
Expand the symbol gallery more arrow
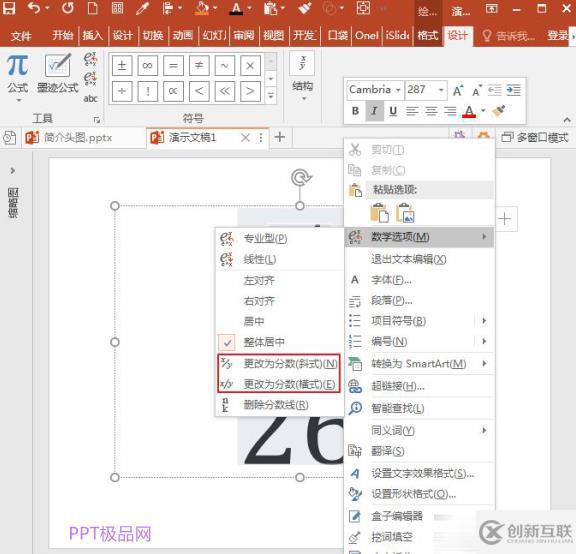point(271,96)
